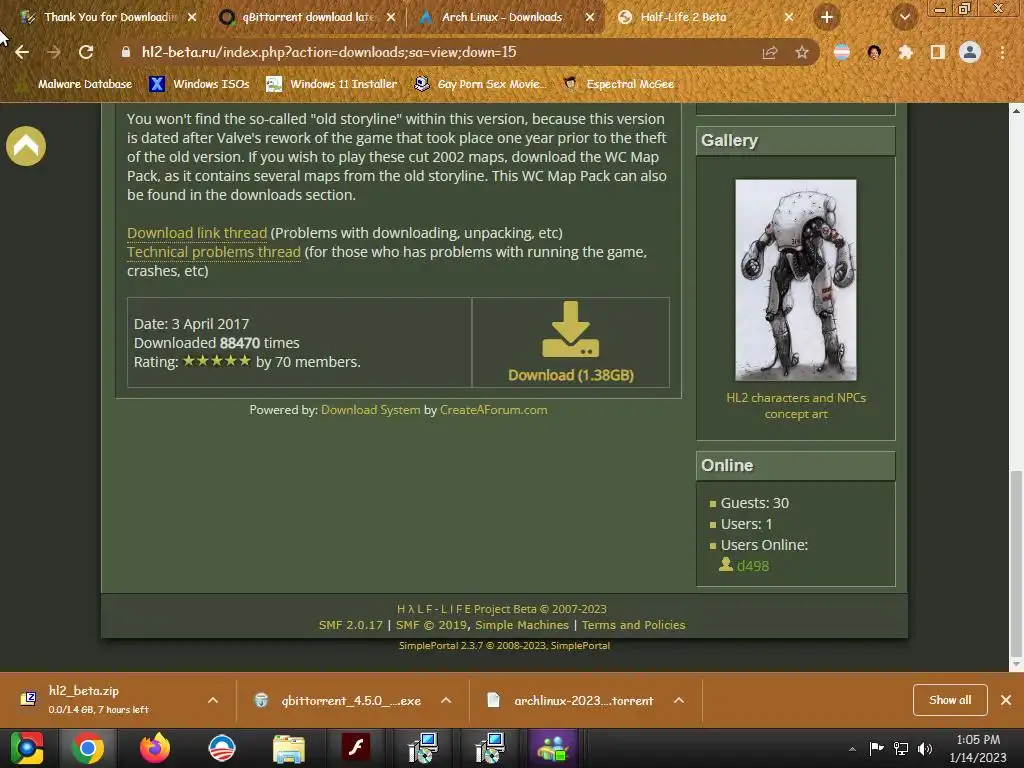The width and height of the screenshot is (1024, 768).
Task: Click the Start button in the taskbar
Action: tap(27, 748)
